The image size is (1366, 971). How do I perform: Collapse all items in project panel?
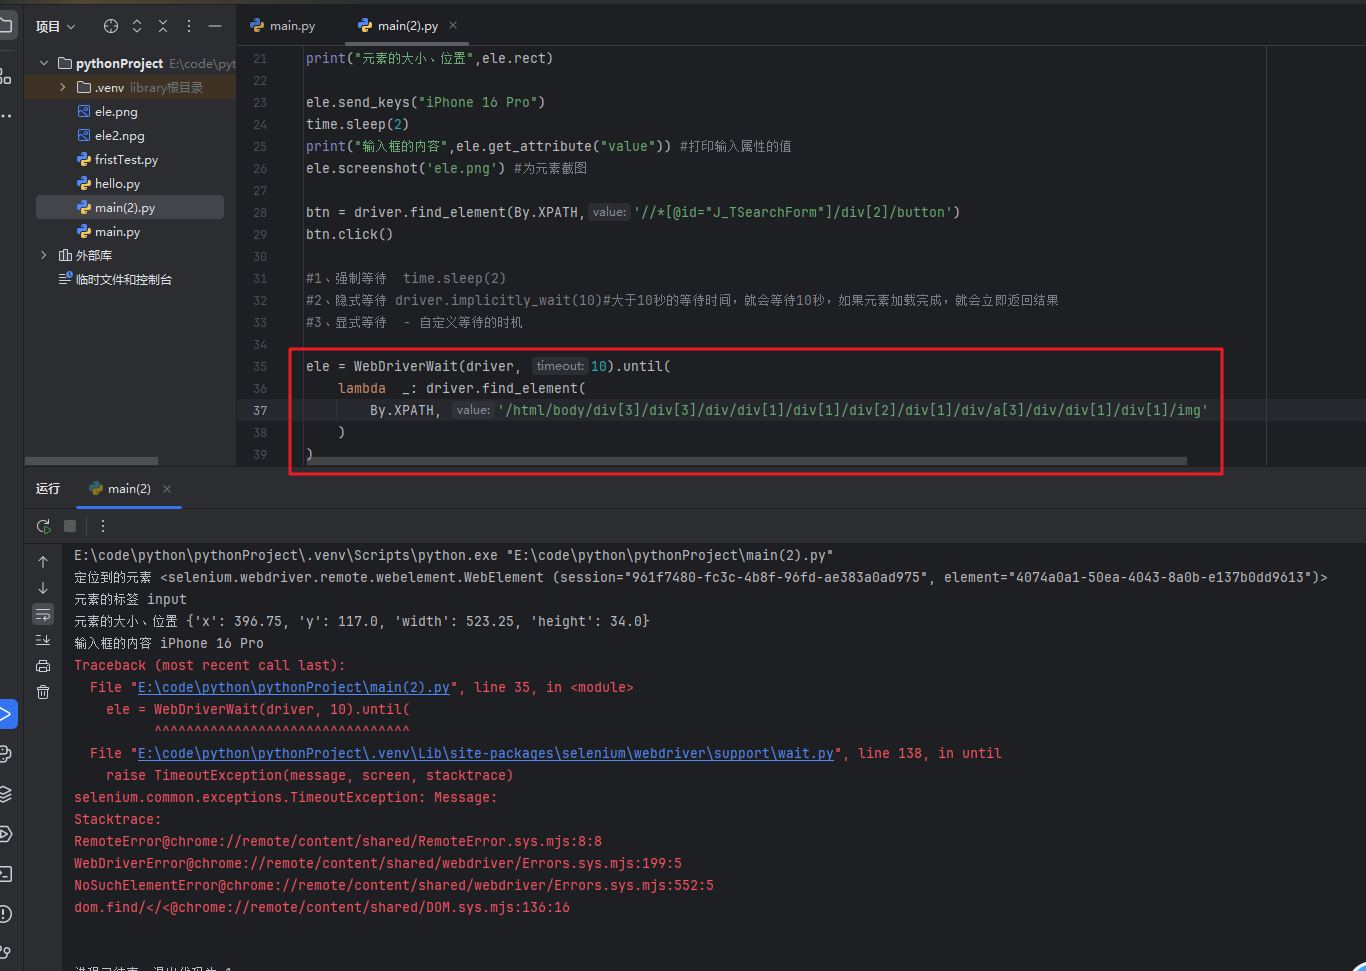point(163,26)
